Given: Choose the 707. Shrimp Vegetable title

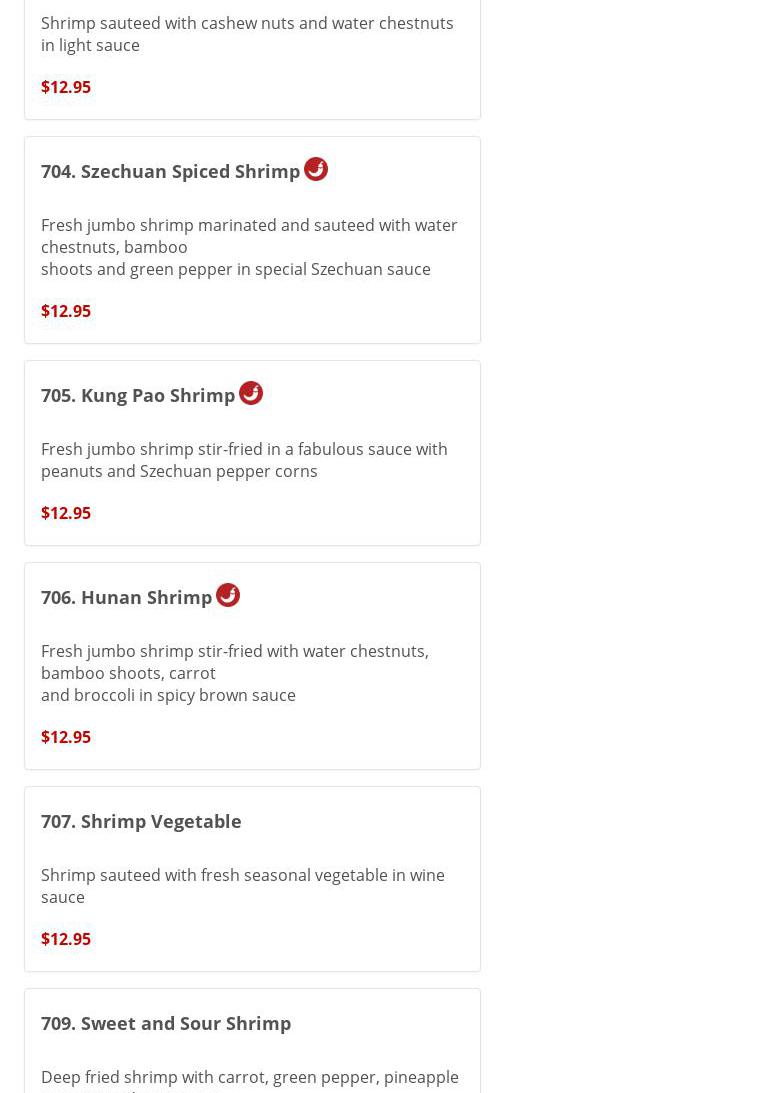Looking at the screenshot, I should coord(141,821).
